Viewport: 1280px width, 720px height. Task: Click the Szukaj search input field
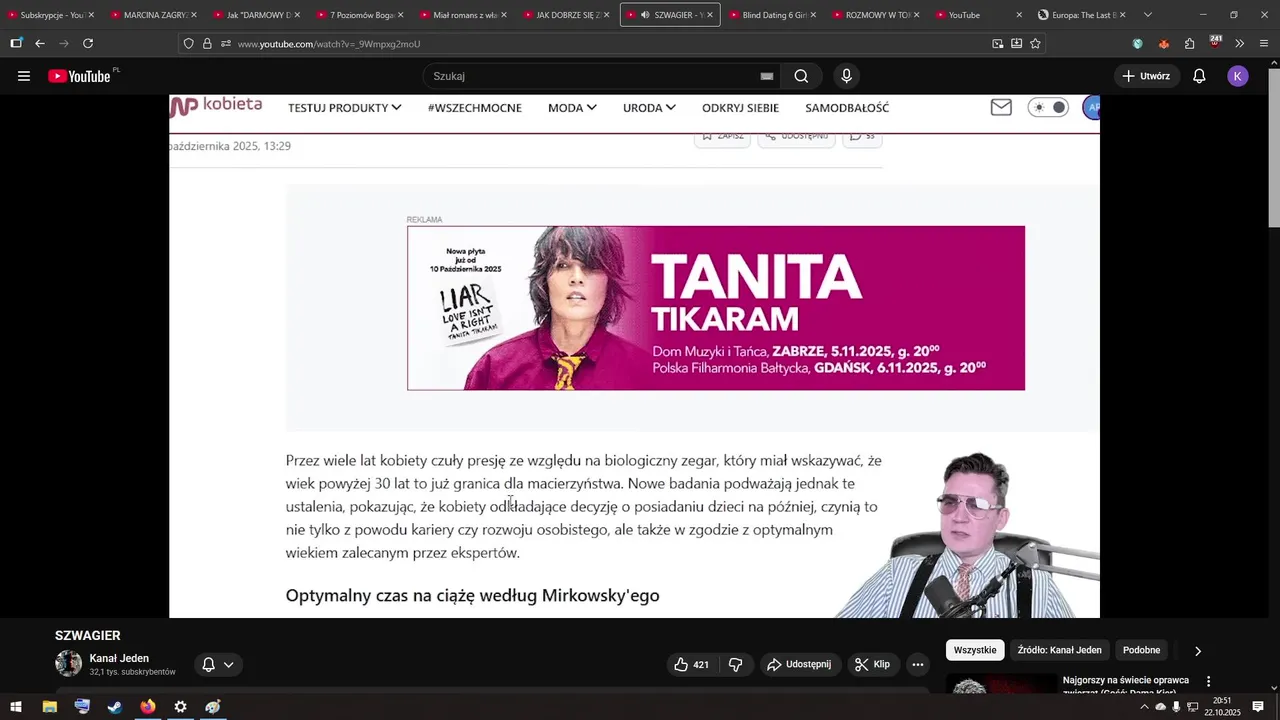(597, 76)
